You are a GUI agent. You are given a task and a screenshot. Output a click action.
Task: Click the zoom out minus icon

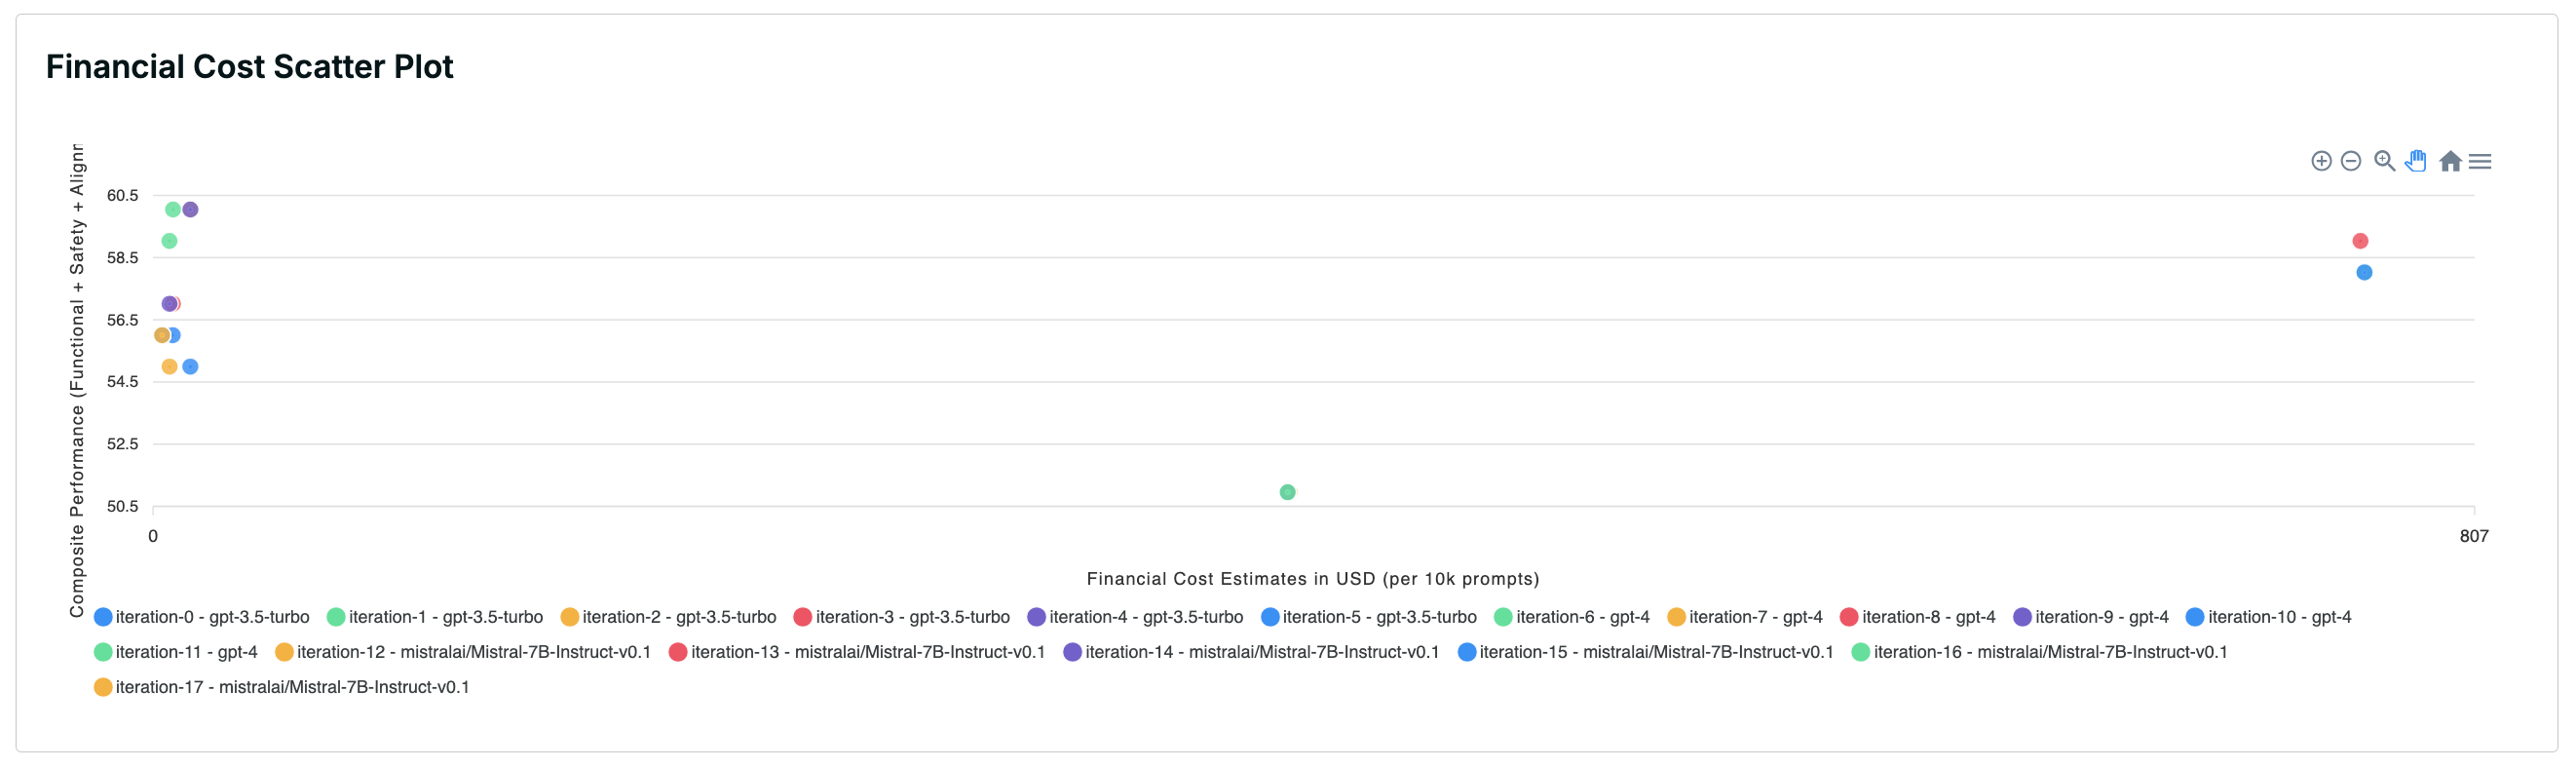pyautogui.click(x=2351, y=161)
